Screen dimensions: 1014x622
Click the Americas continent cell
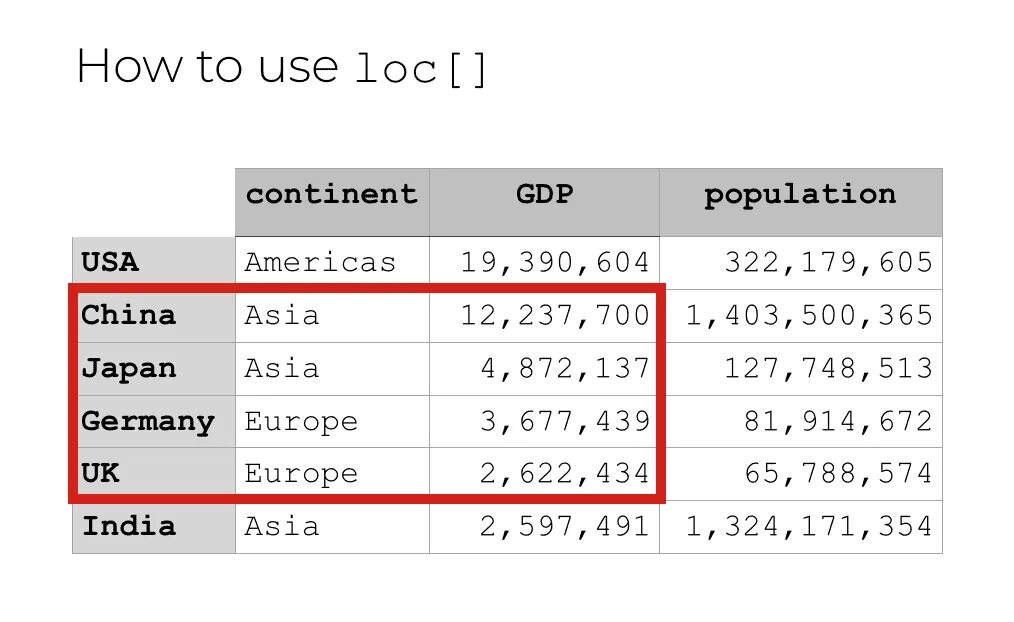pyautogui.click(x=320, y=263)
